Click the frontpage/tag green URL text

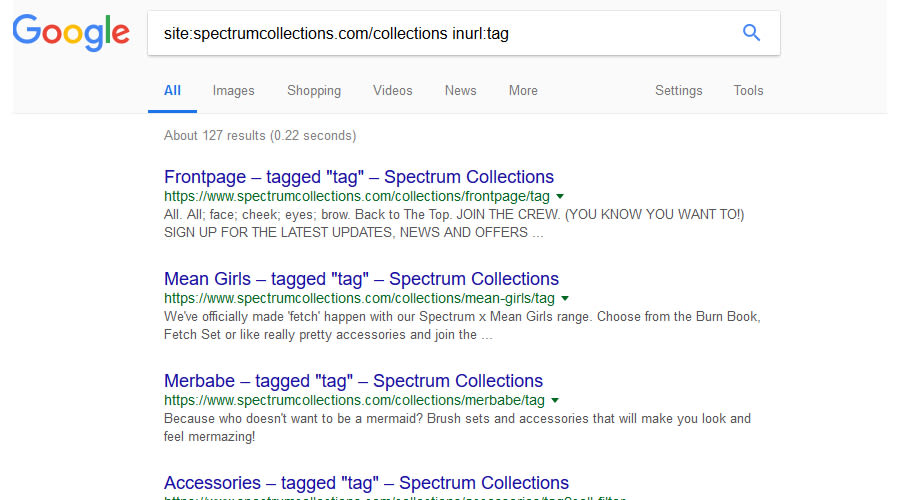tap(356, 196)
